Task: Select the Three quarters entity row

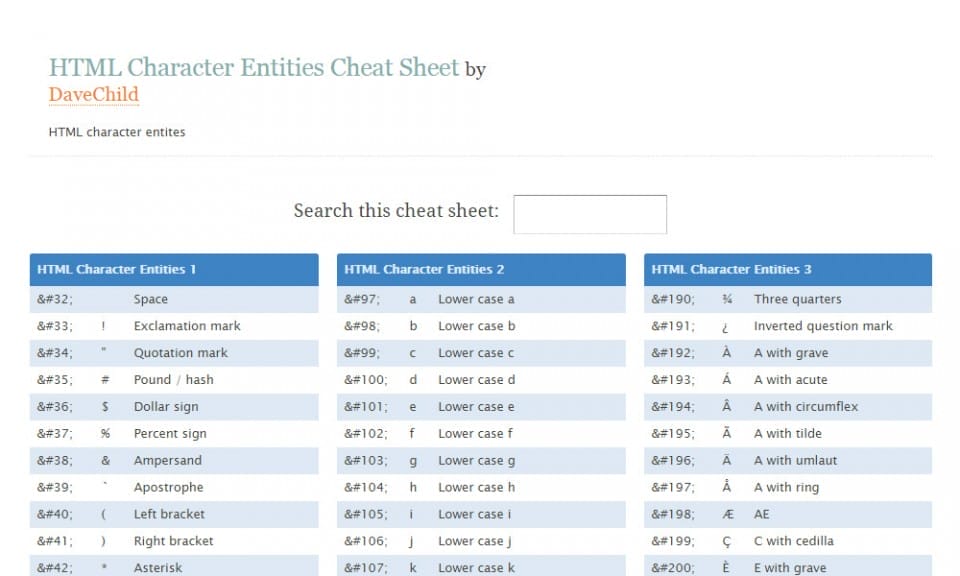Action: [780, 298]
